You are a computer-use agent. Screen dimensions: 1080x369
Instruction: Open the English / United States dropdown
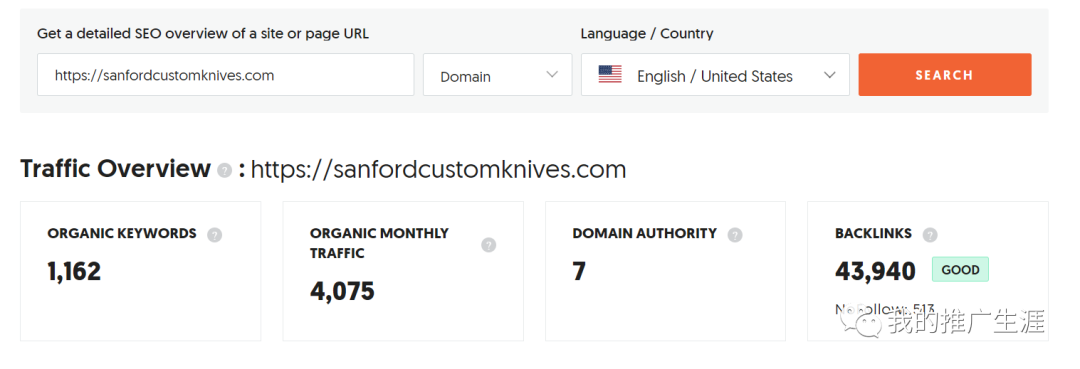[715, 74]
